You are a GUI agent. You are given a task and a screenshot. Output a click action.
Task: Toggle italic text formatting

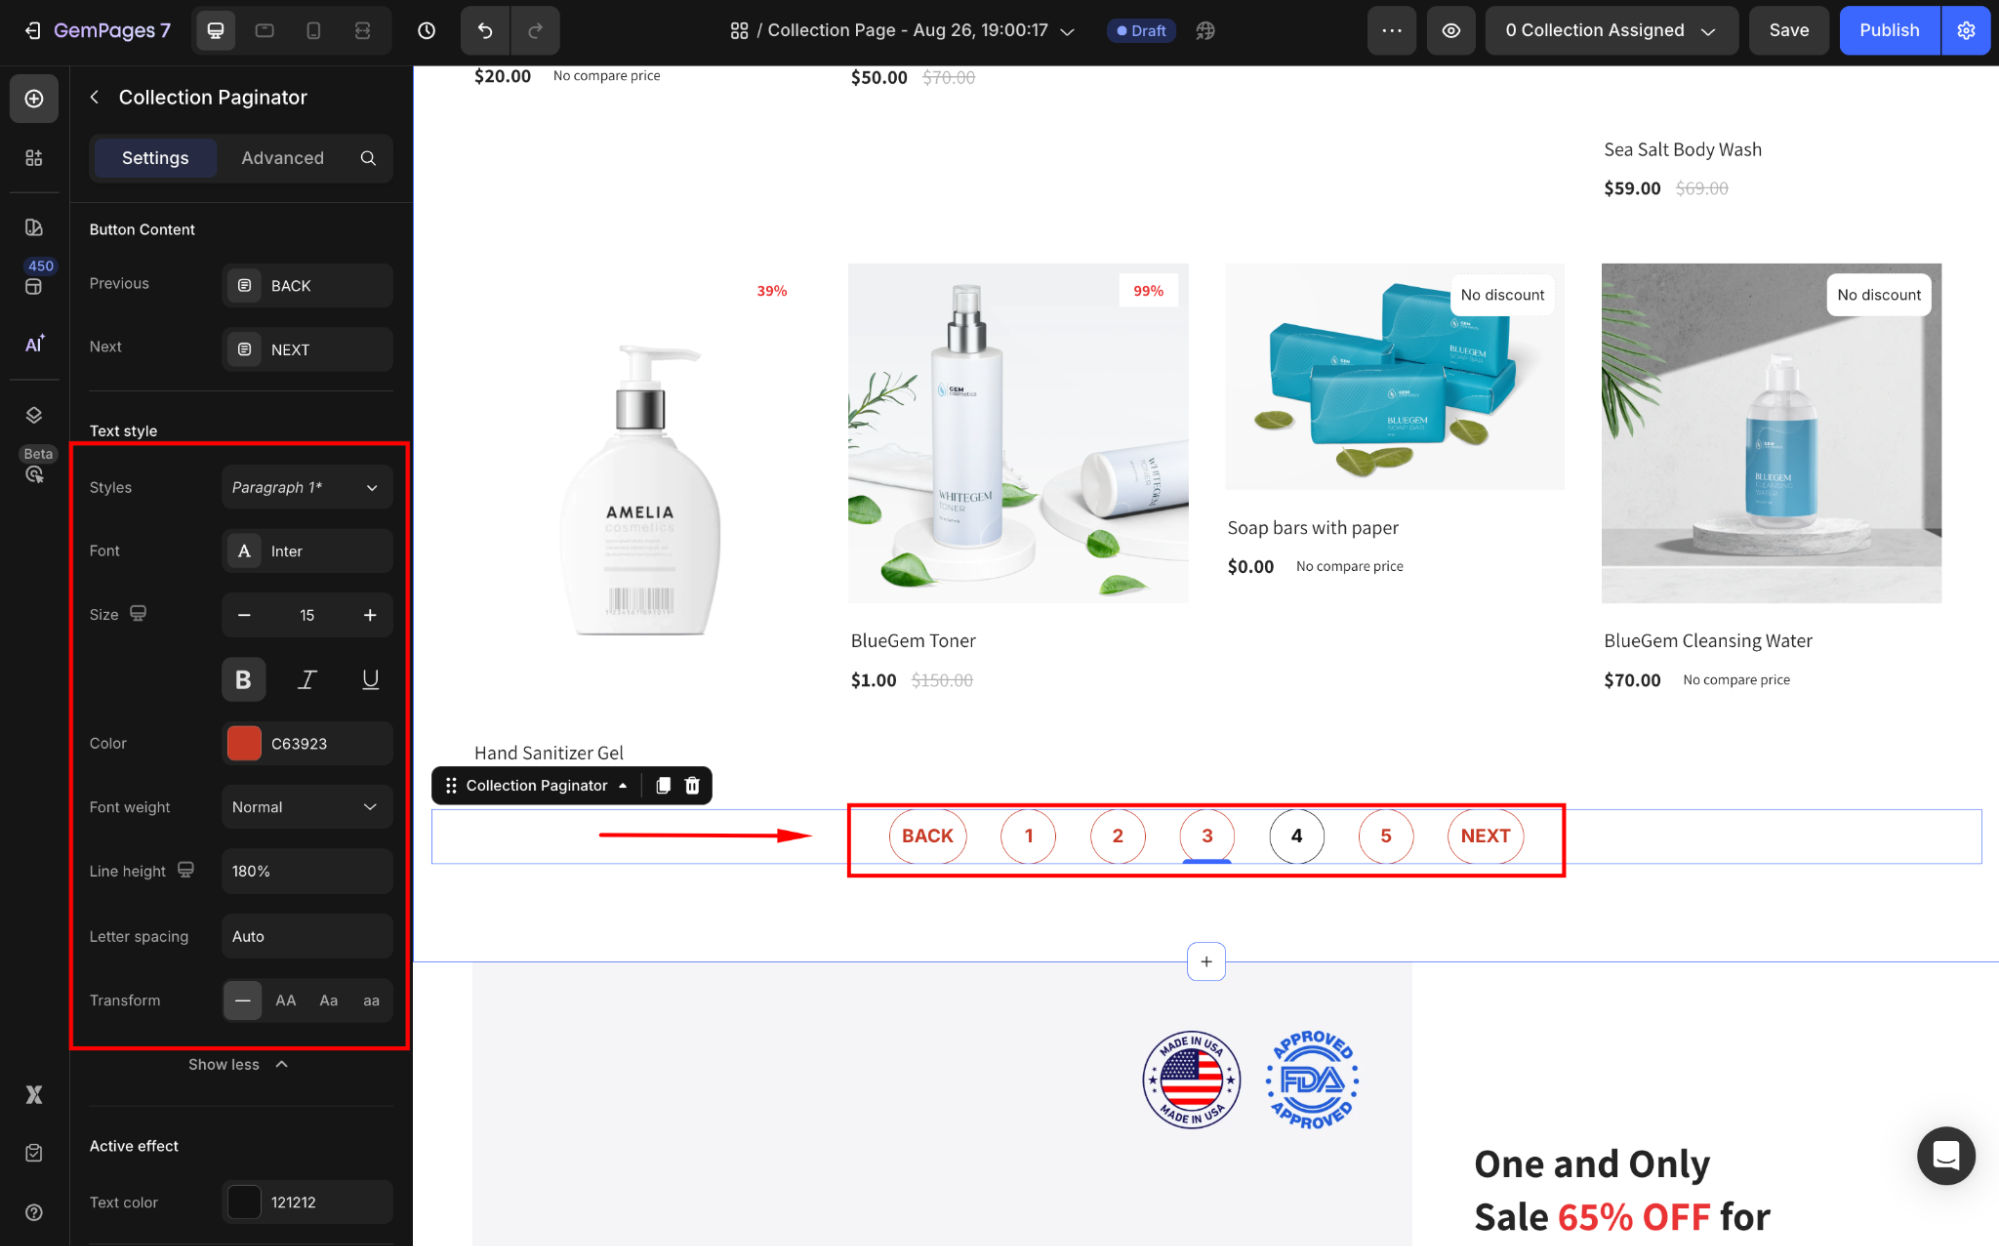pyautogui.click(x=307, y=680)
